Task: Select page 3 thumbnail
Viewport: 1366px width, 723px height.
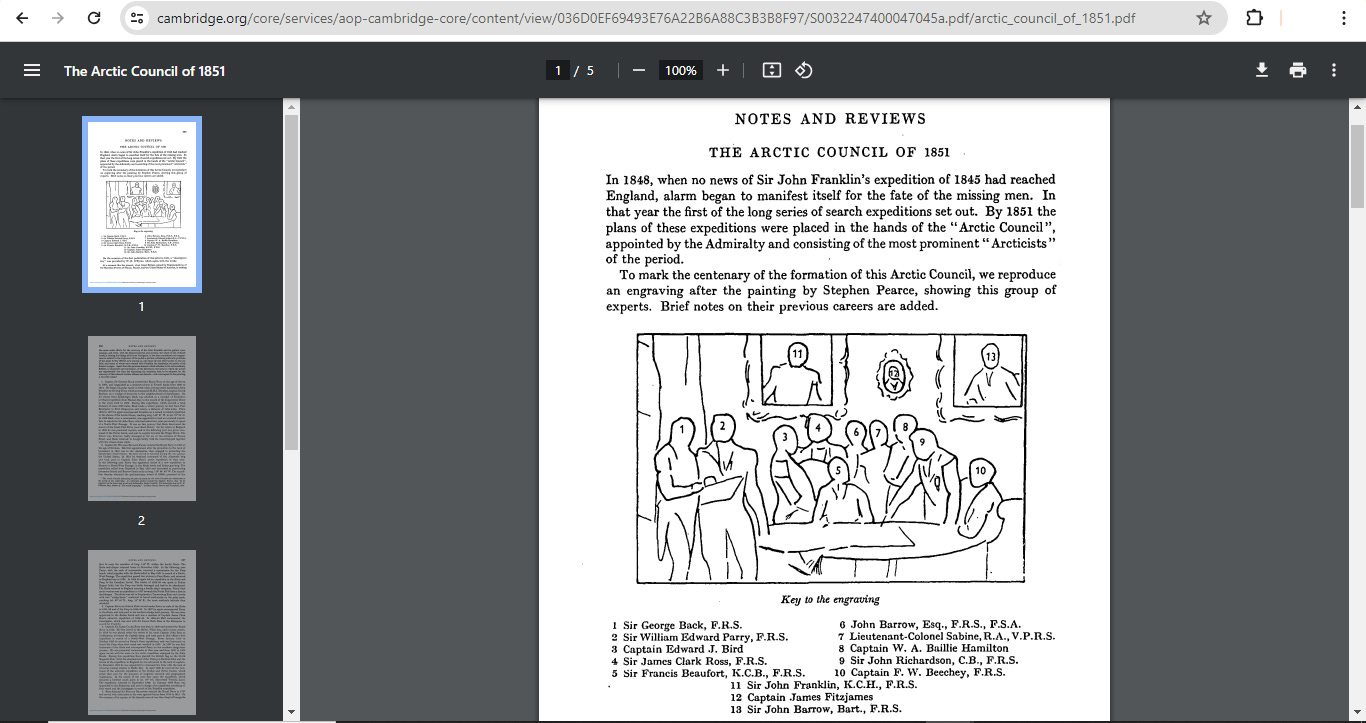Action: coord(142,633)
